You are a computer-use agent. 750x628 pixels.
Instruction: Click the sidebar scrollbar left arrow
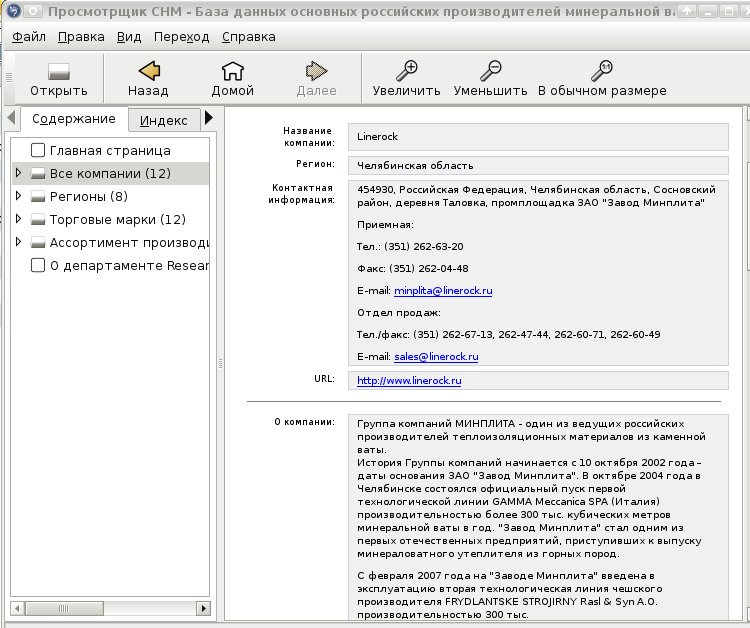pos(18,608)
